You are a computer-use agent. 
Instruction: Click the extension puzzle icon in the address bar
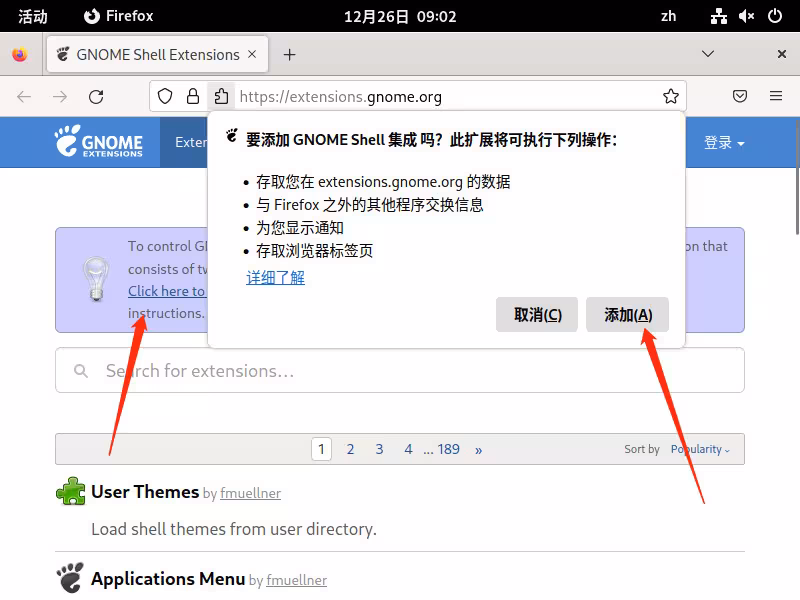(221, 96)
